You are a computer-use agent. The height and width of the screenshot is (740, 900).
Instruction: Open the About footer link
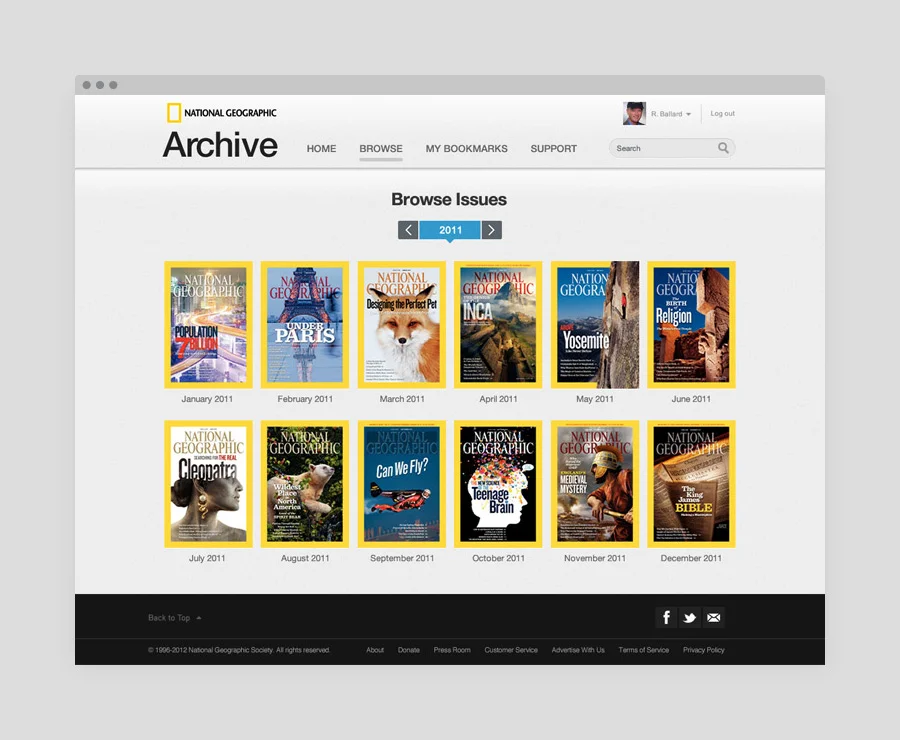375,650
